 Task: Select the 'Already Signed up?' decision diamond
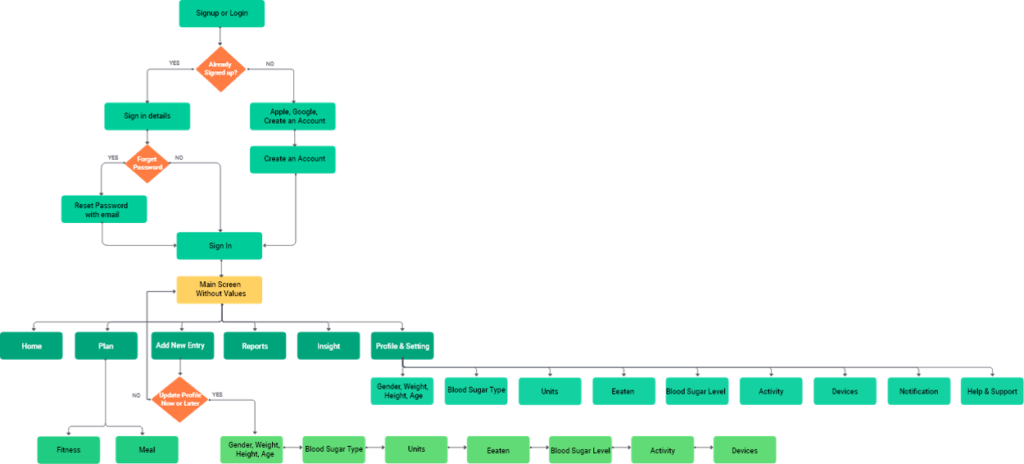[221, 69]
